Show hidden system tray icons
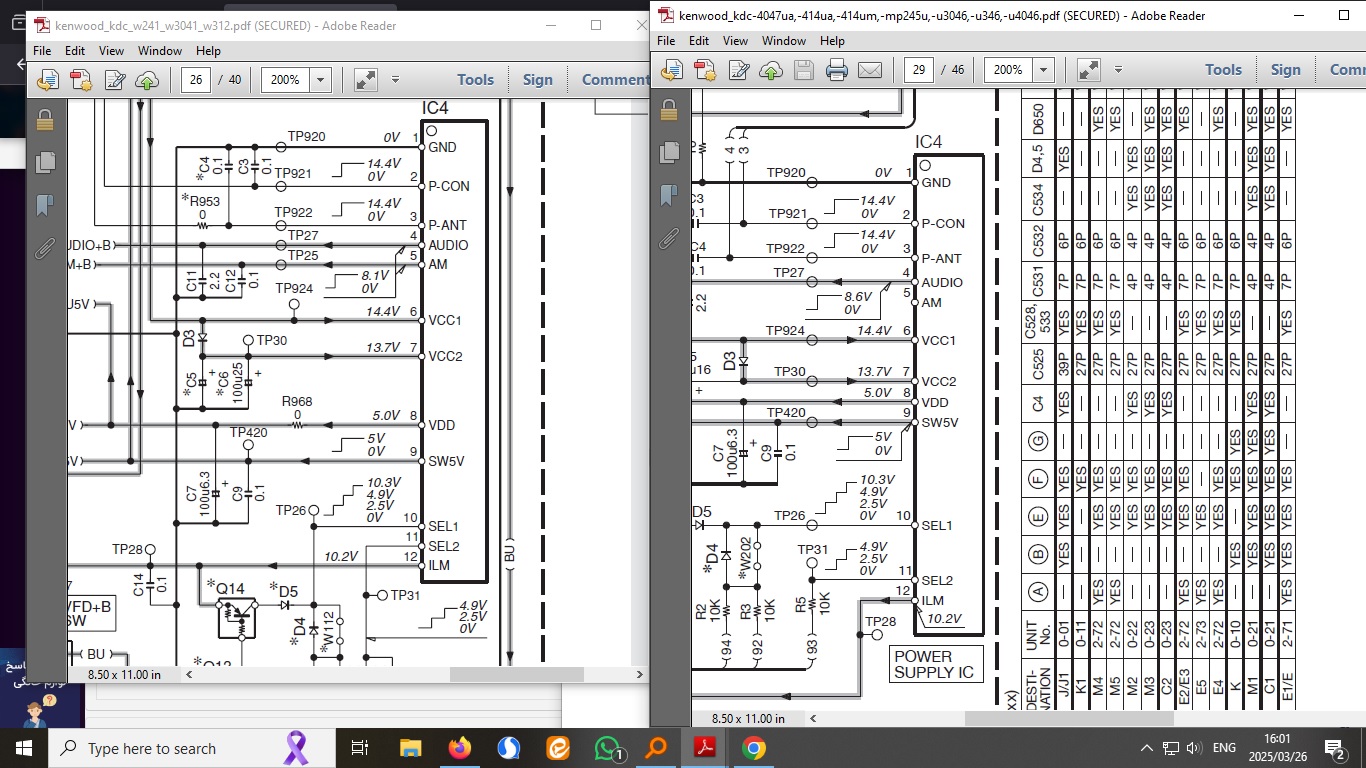Image resolution: width=1366 pixels, height=768 pixels. (x=1147, y=748)
